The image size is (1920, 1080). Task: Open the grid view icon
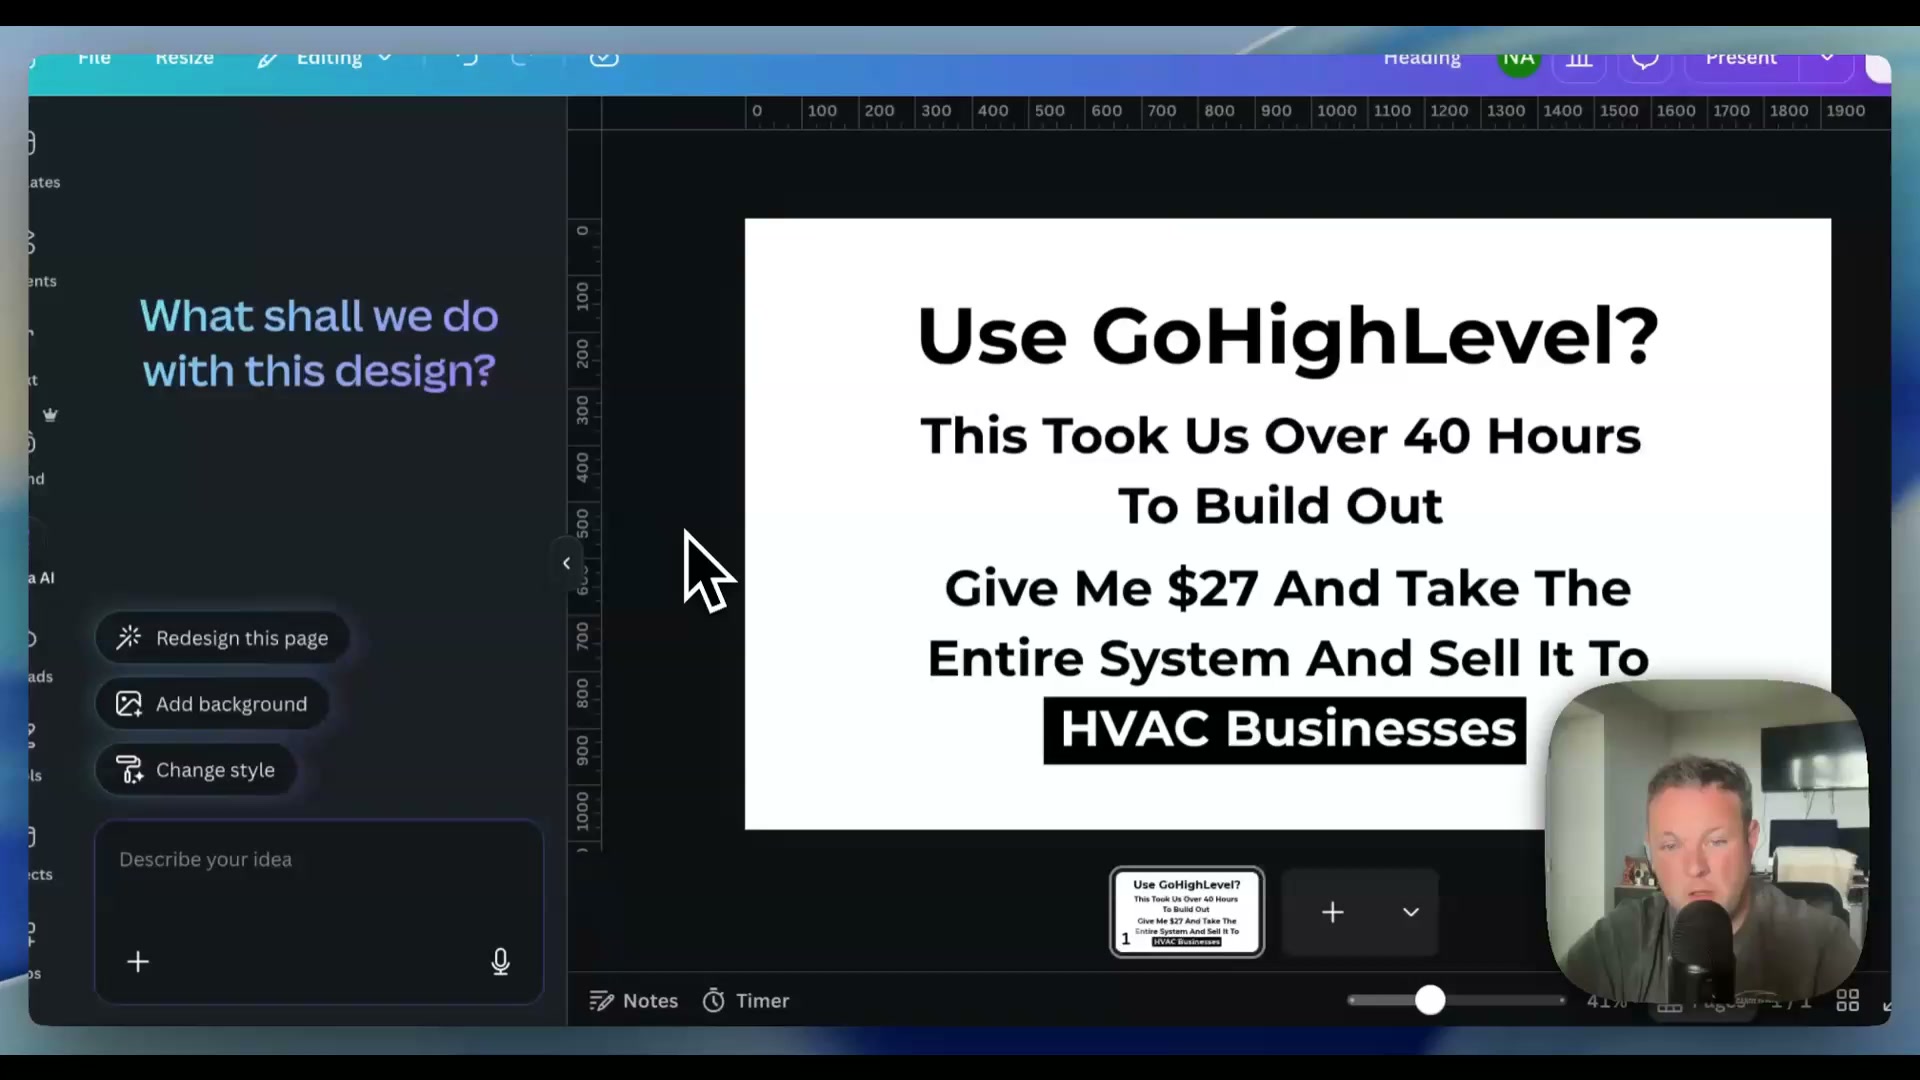tap(1847, 1001)
